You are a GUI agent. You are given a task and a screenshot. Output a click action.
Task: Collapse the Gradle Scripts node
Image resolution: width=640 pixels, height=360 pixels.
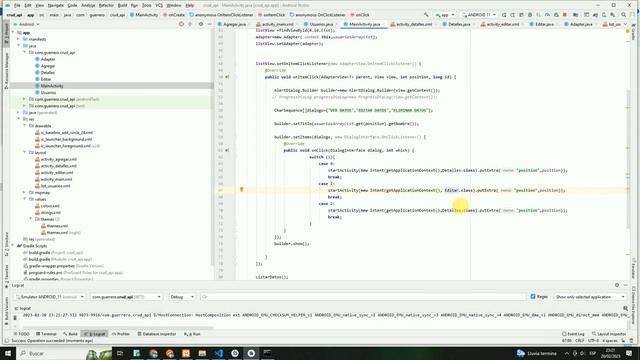[x=13, y=246]
